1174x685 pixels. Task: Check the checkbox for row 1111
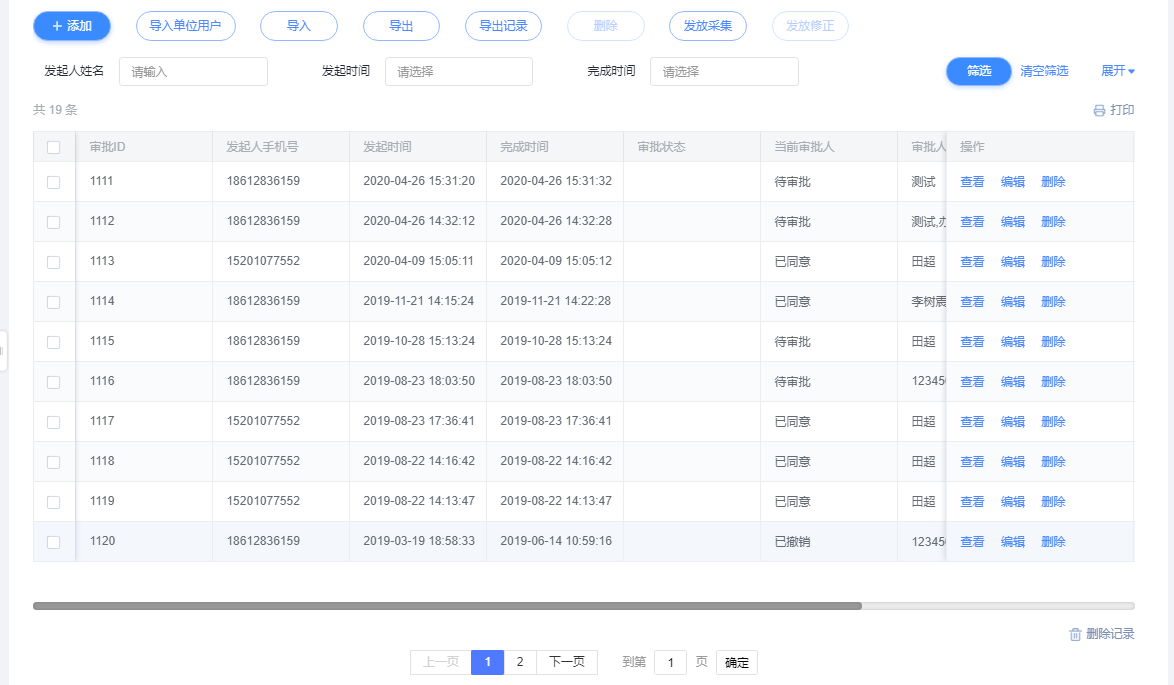(x=54, y=182)
